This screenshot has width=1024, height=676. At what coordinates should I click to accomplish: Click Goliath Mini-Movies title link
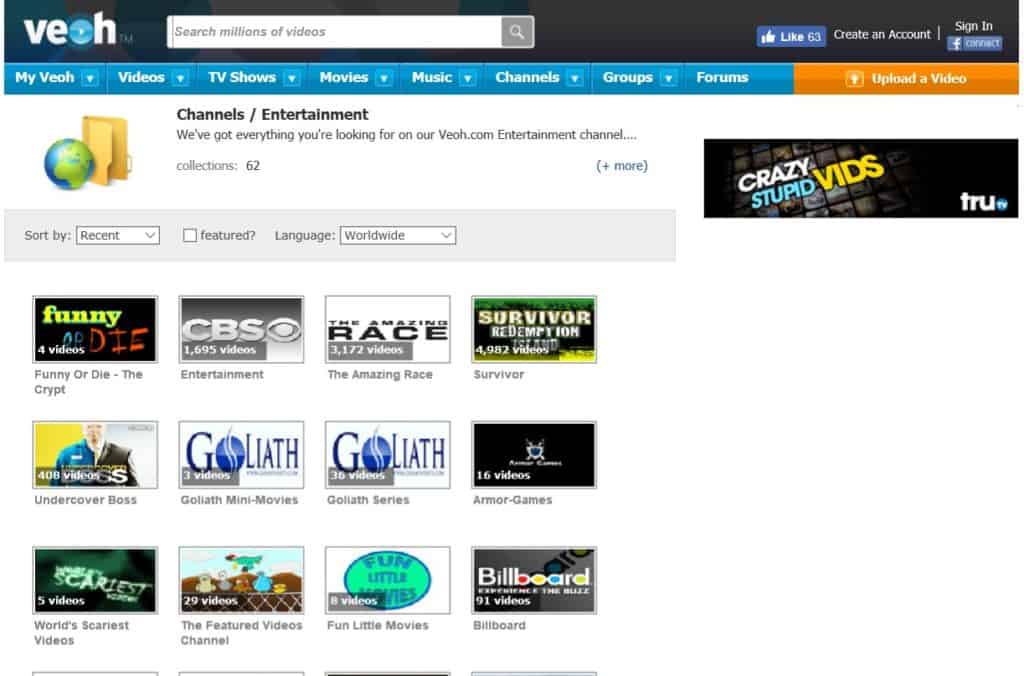point(239,500)
